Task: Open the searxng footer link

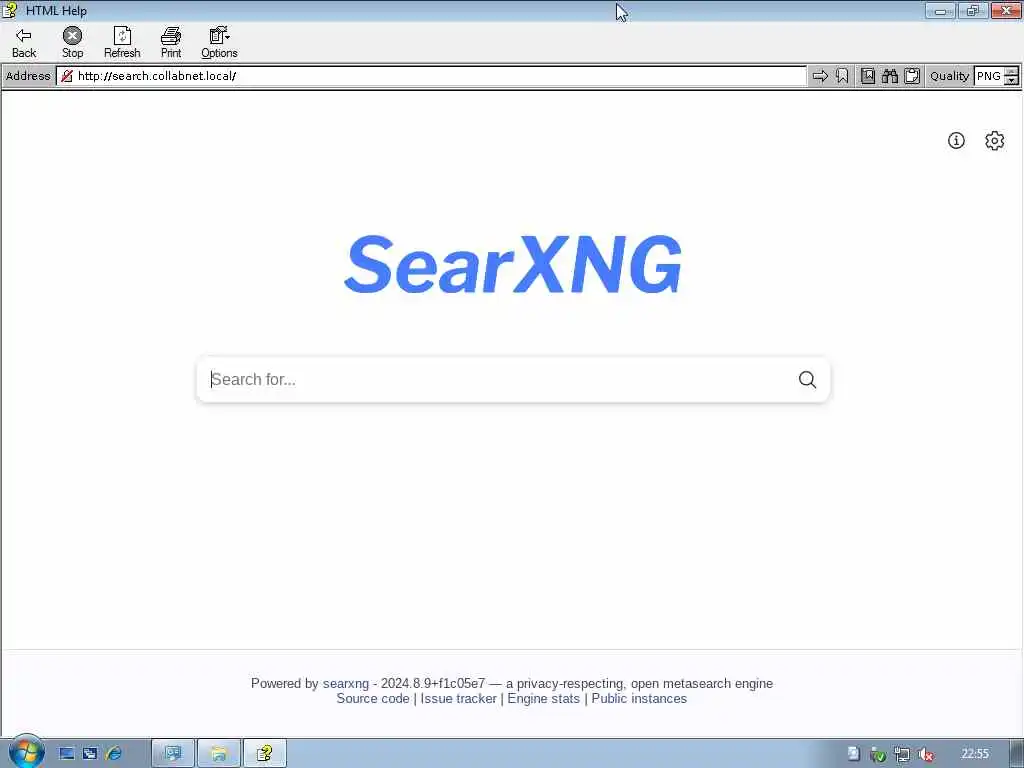Action: coord(345,684)
